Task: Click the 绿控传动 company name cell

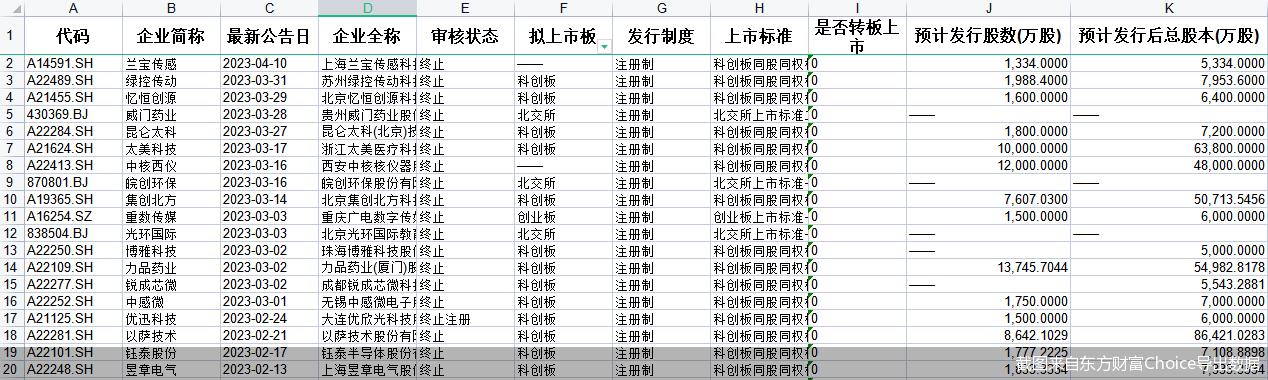Action: pos(170,81)
